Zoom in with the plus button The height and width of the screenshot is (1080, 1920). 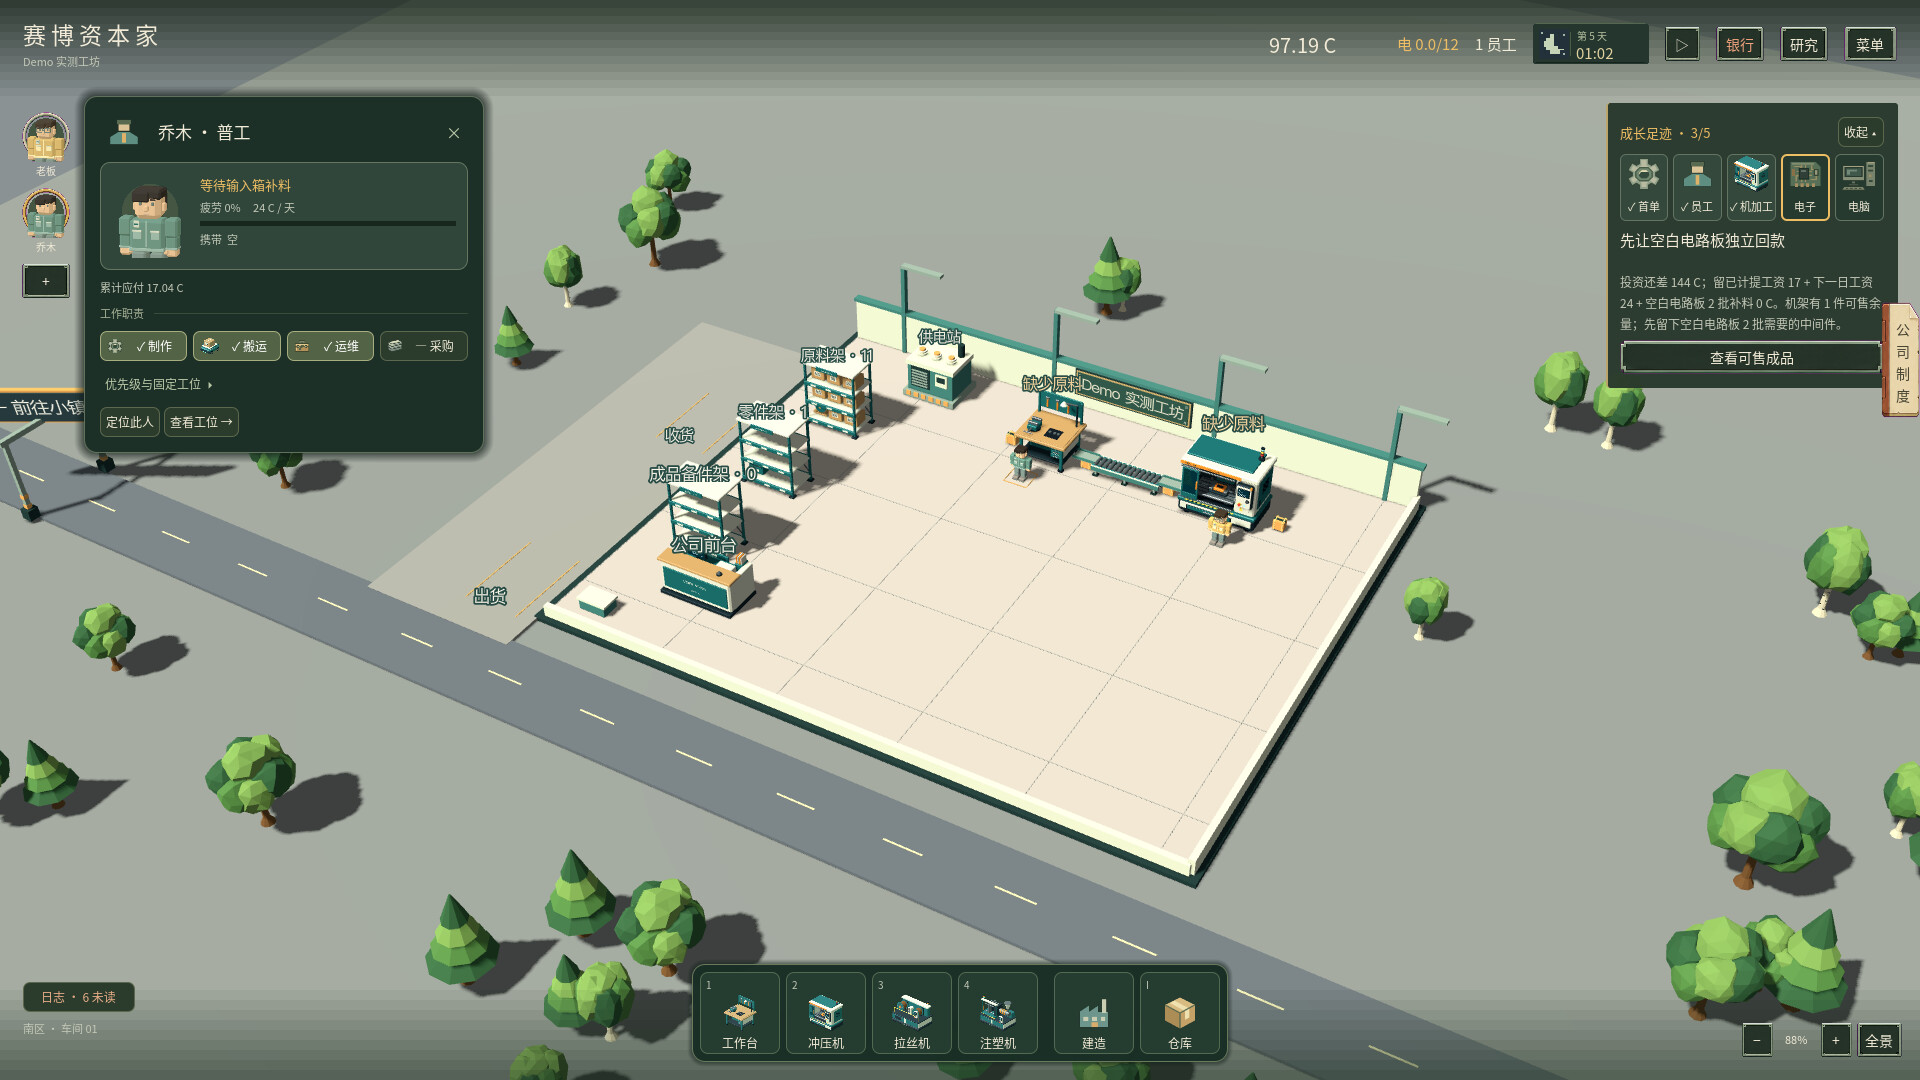tap(1835, 1040)
